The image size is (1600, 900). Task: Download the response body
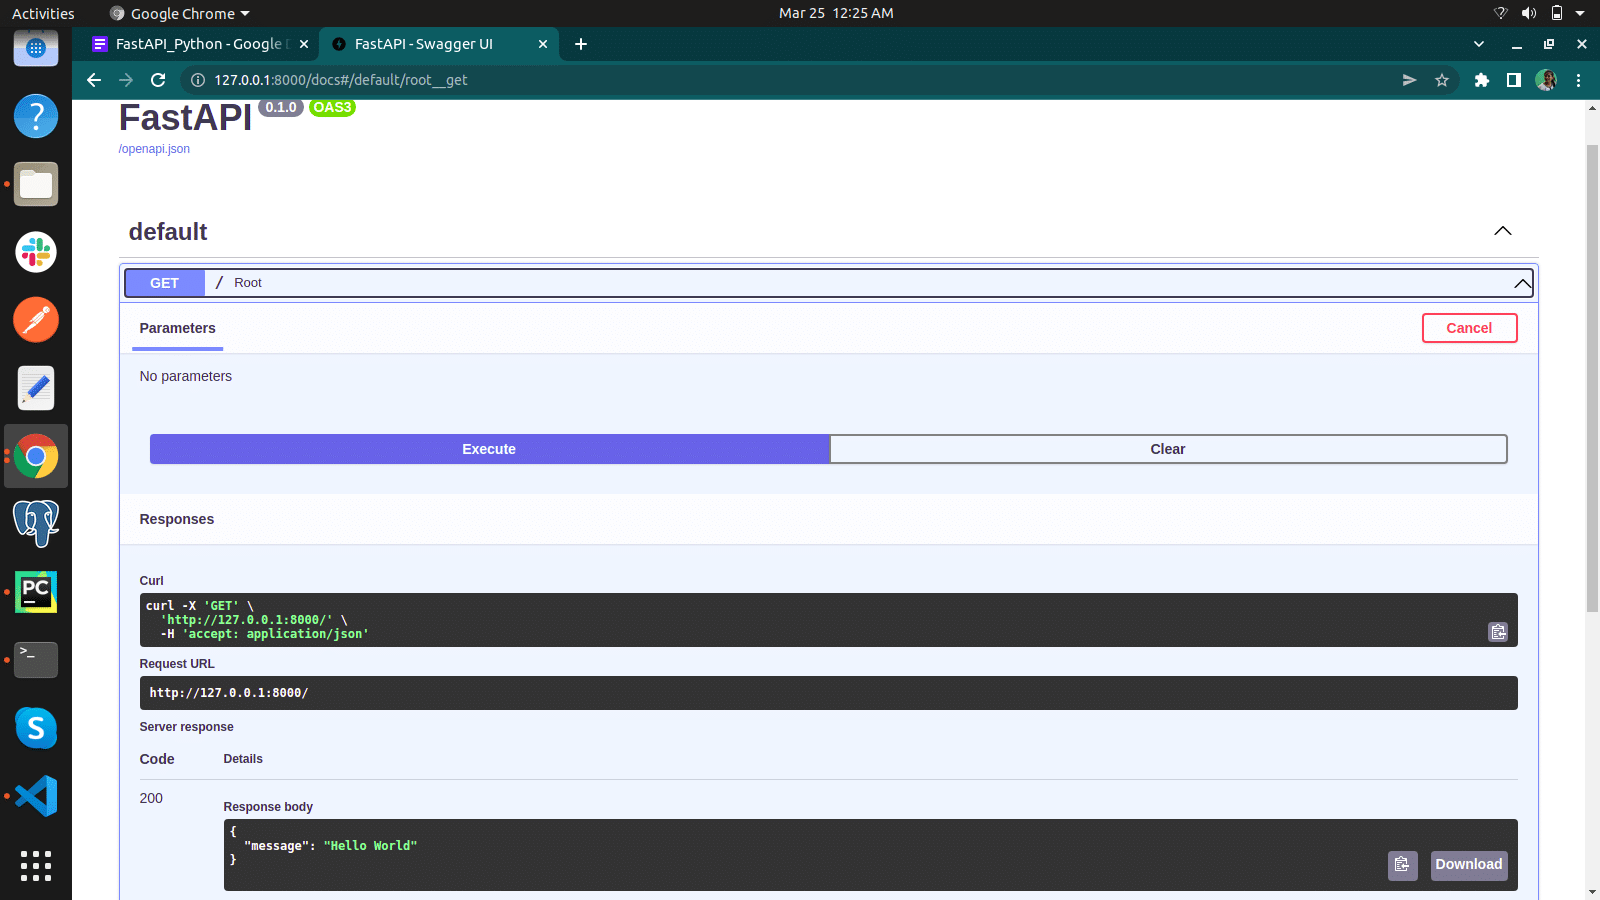point(1468,865)
